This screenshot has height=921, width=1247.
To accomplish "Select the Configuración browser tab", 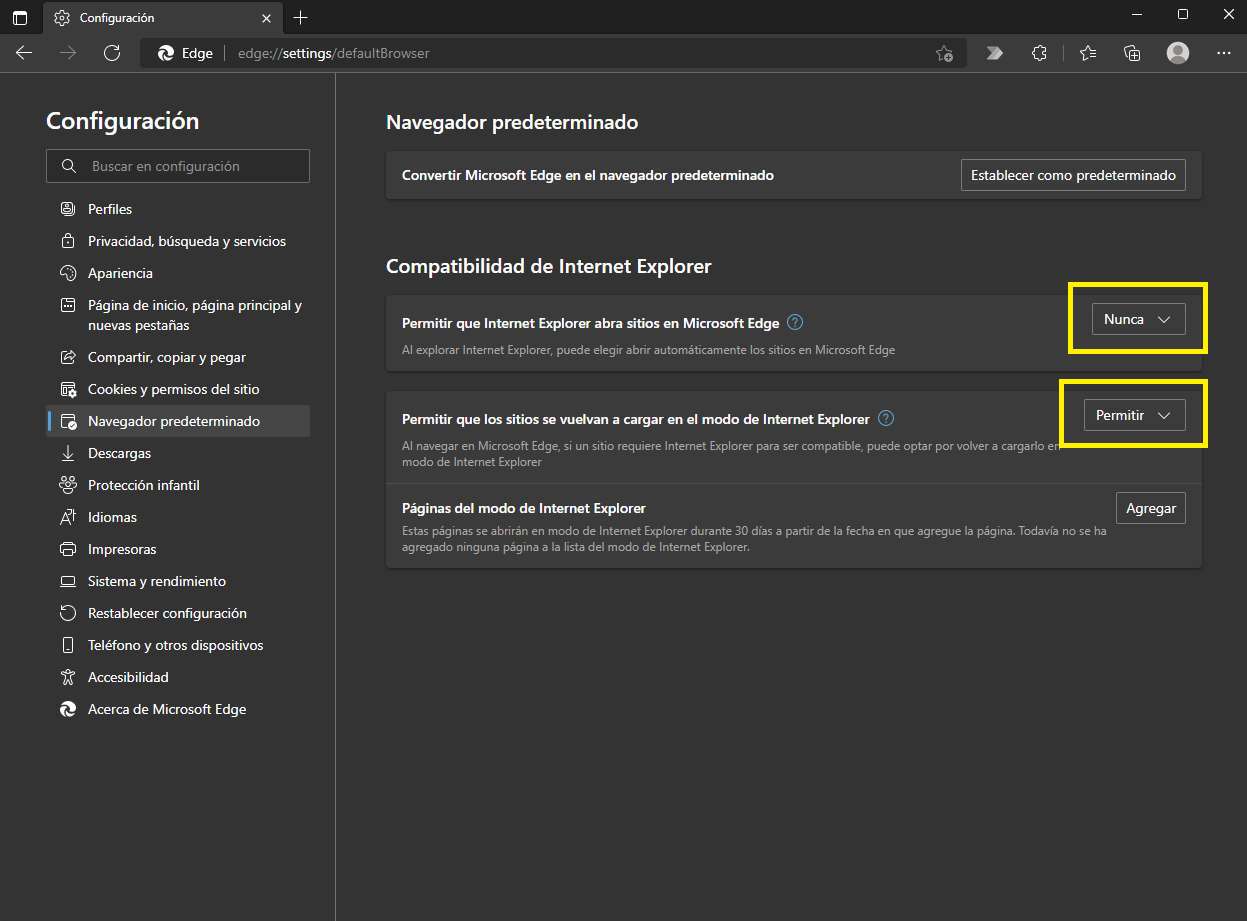I will [x=164, y=18].
